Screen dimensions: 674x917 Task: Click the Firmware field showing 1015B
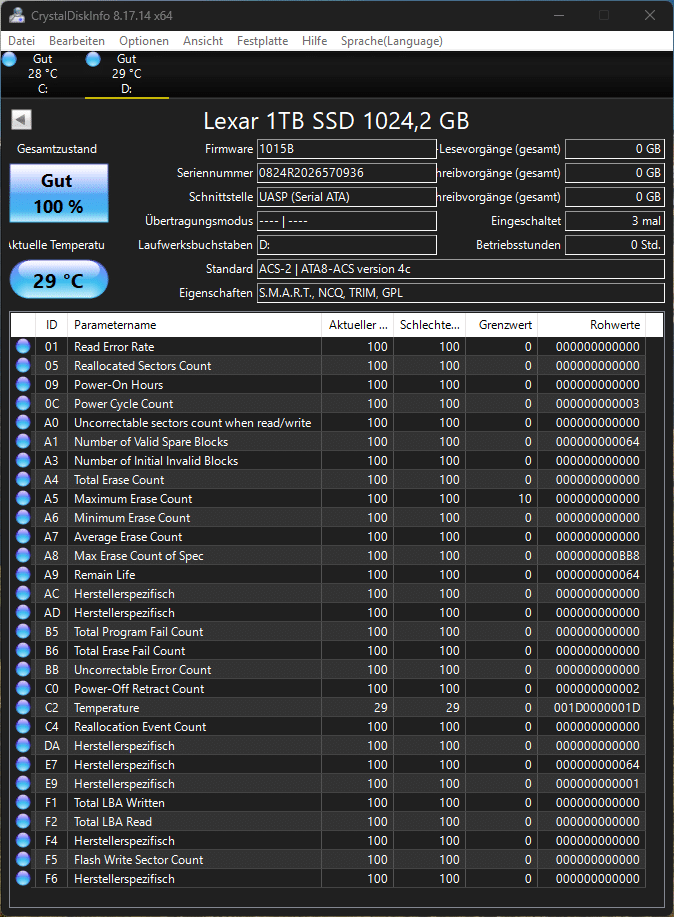pos(346,149)
